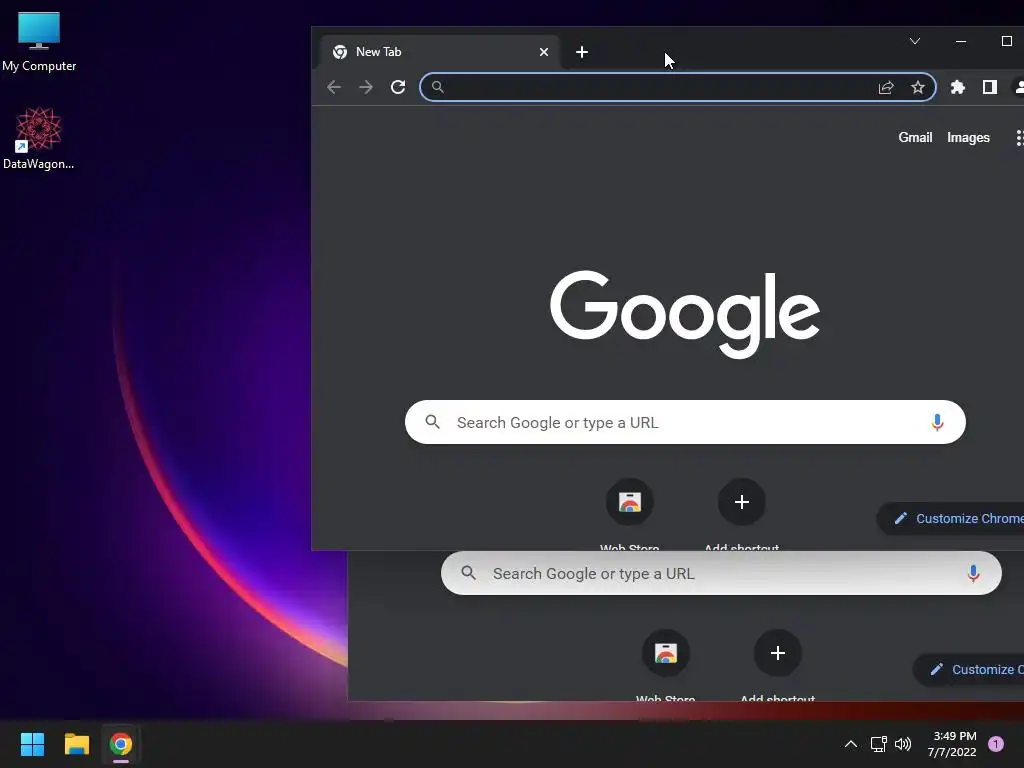Click the front window Google search box

685,422
